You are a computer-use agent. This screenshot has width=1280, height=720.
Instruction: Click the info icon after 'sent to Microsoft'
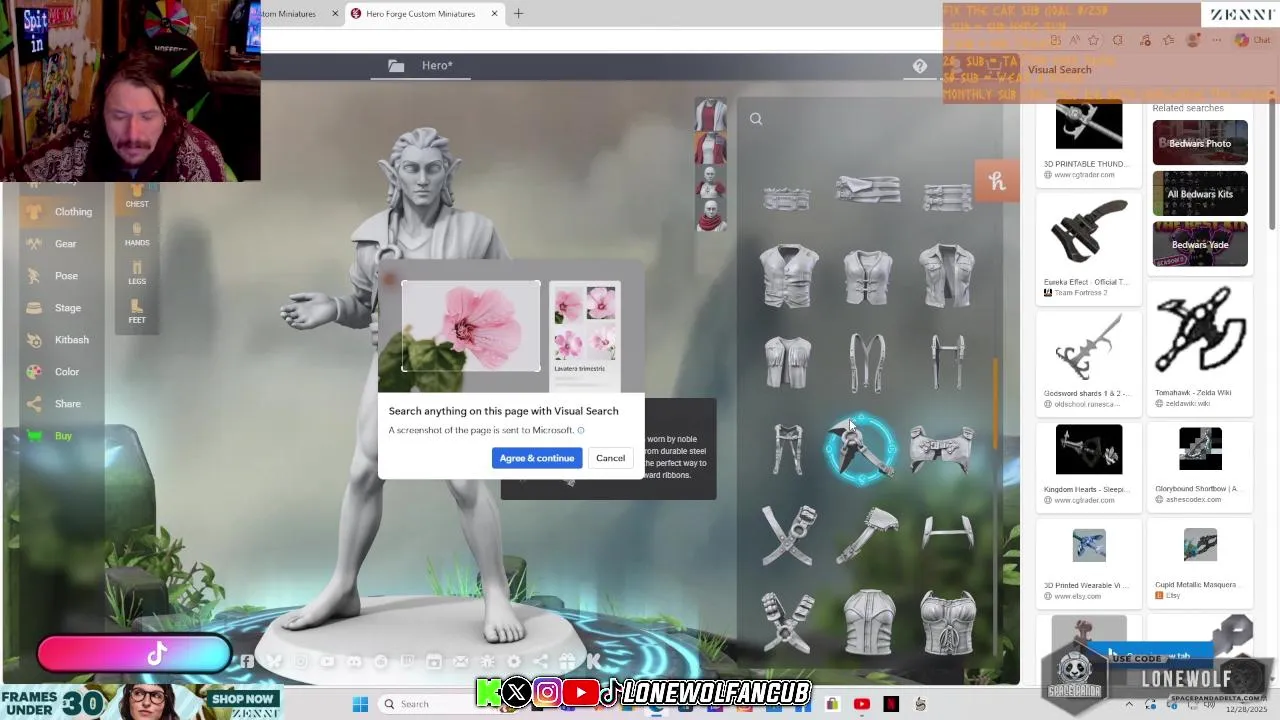click(581, 430)
